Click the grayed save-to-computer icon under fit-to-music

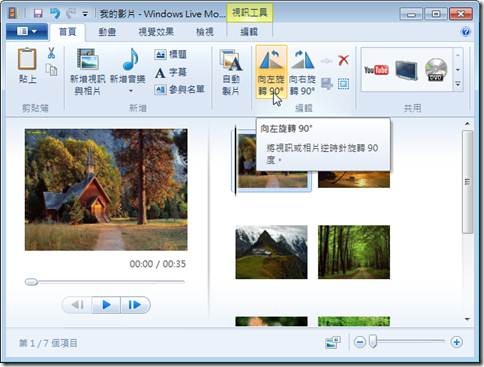click(x=327, y=83)
